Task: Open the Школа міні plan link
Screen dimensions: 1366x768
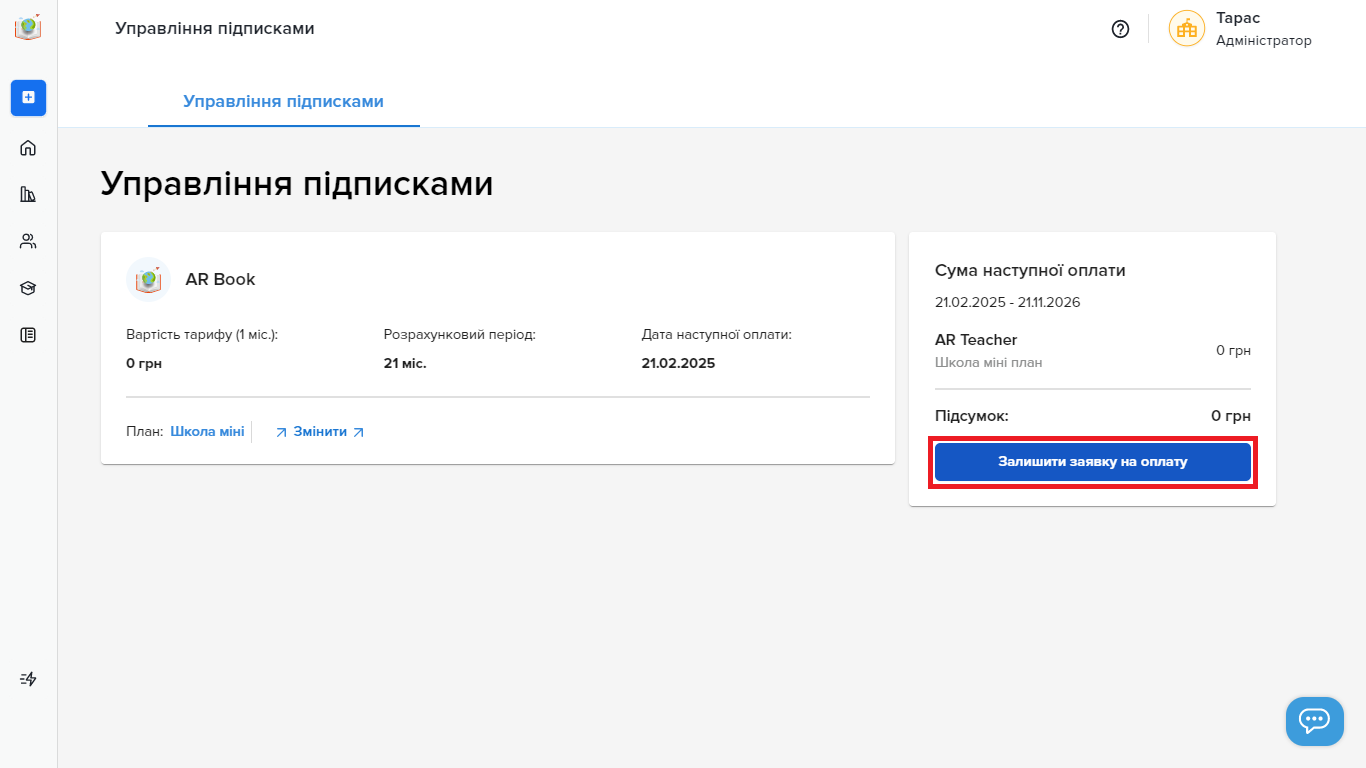Action: click(207, 432)
